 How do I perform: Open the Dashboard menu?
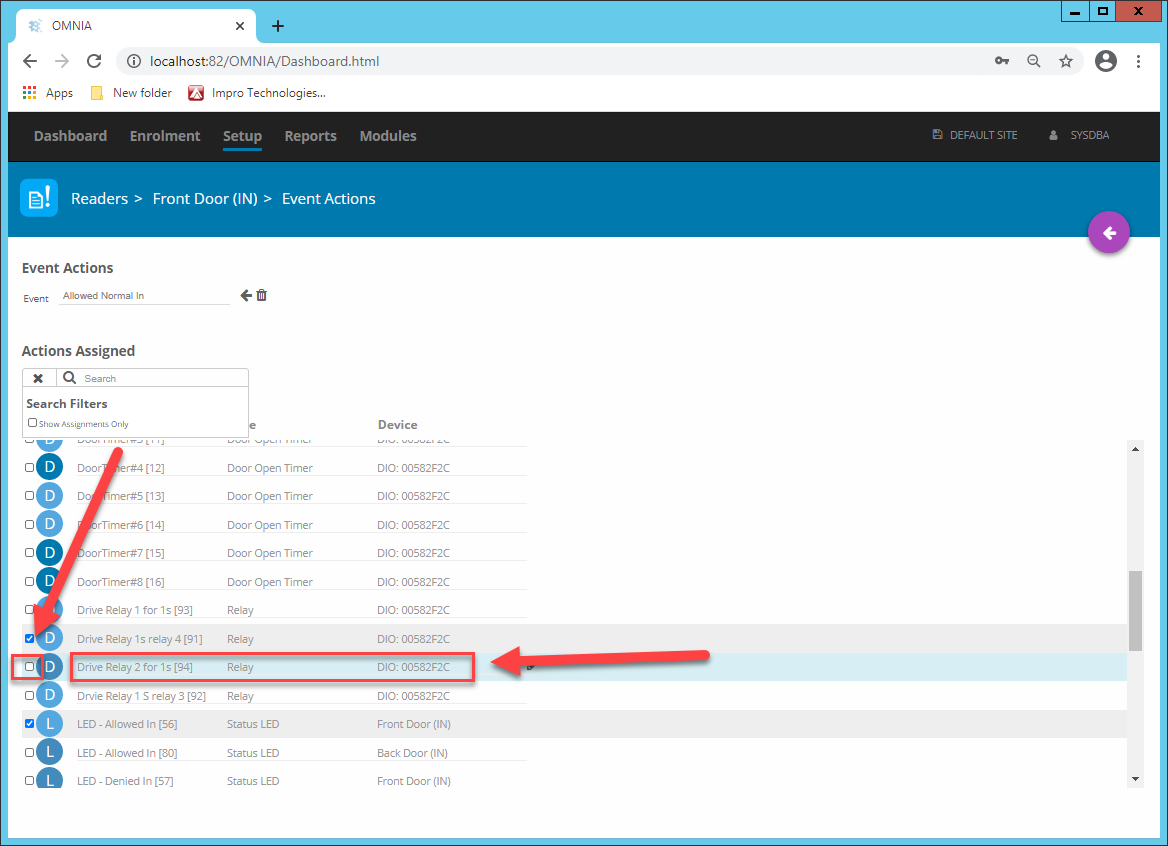70,136
